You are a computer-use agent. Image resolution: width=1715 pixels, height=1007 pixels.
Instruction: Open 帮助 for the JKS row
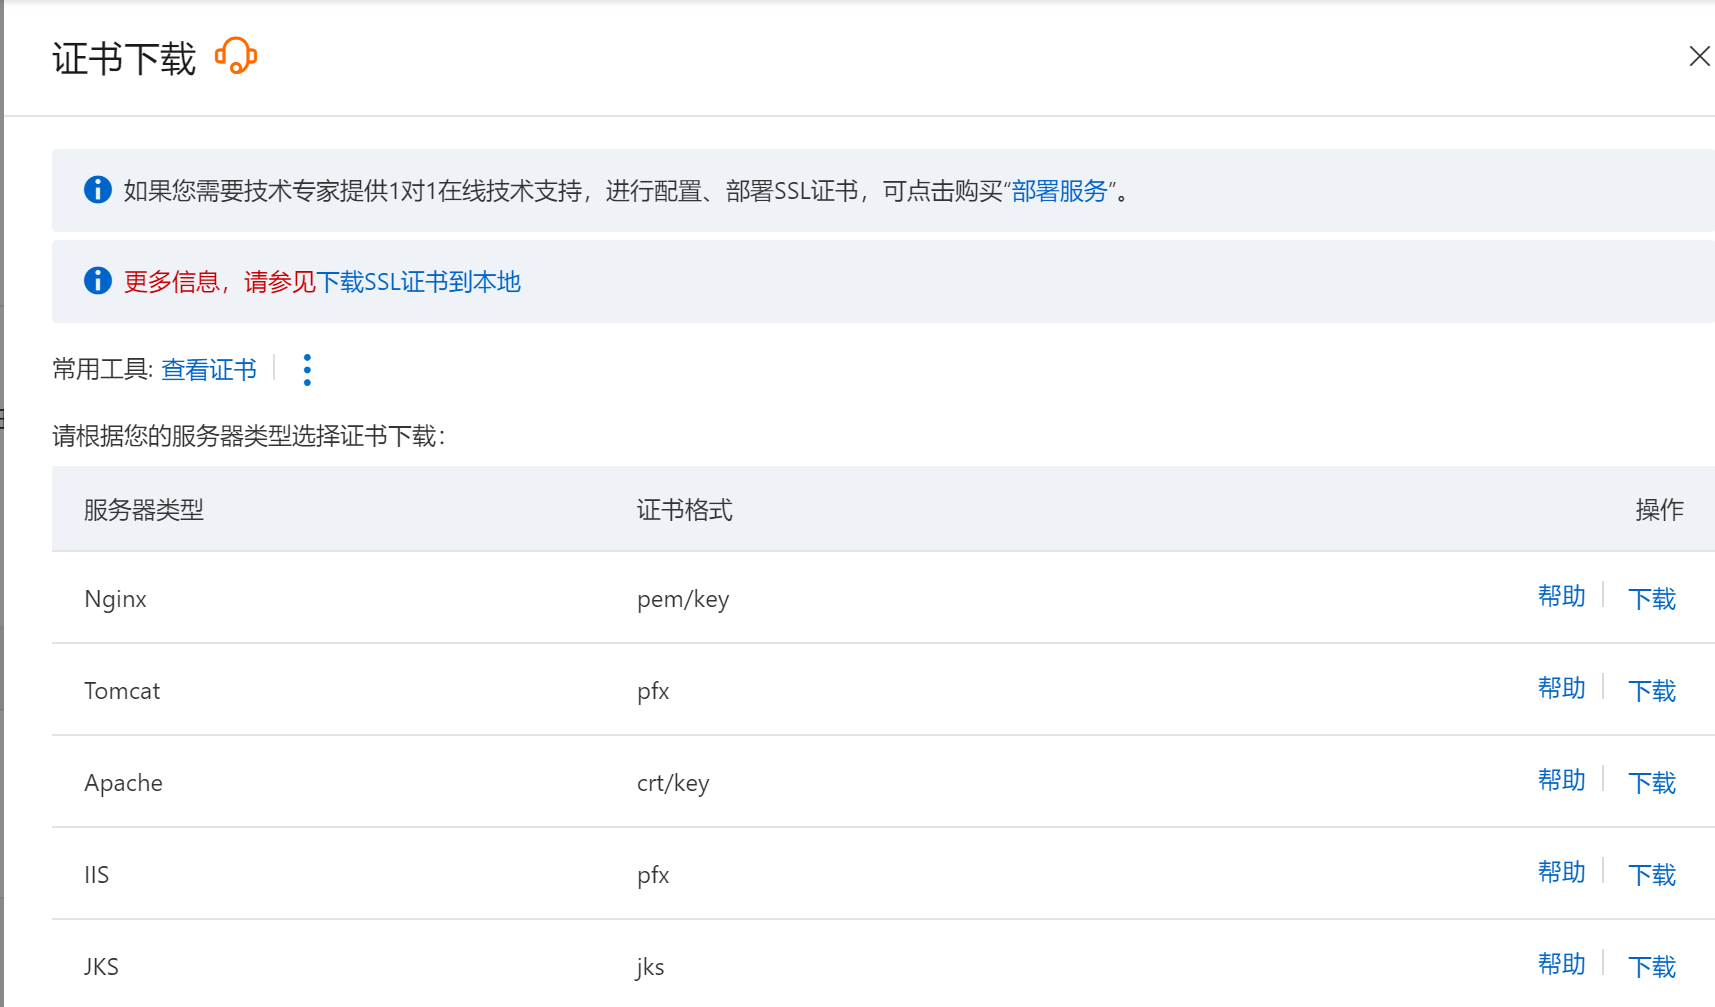point(1561,964)
